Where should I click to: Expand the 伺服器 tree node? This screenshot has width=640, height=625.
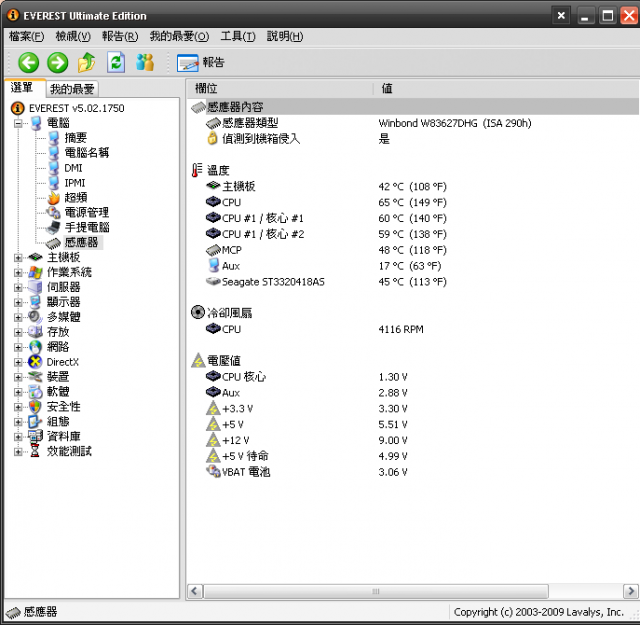click(18, 287)
